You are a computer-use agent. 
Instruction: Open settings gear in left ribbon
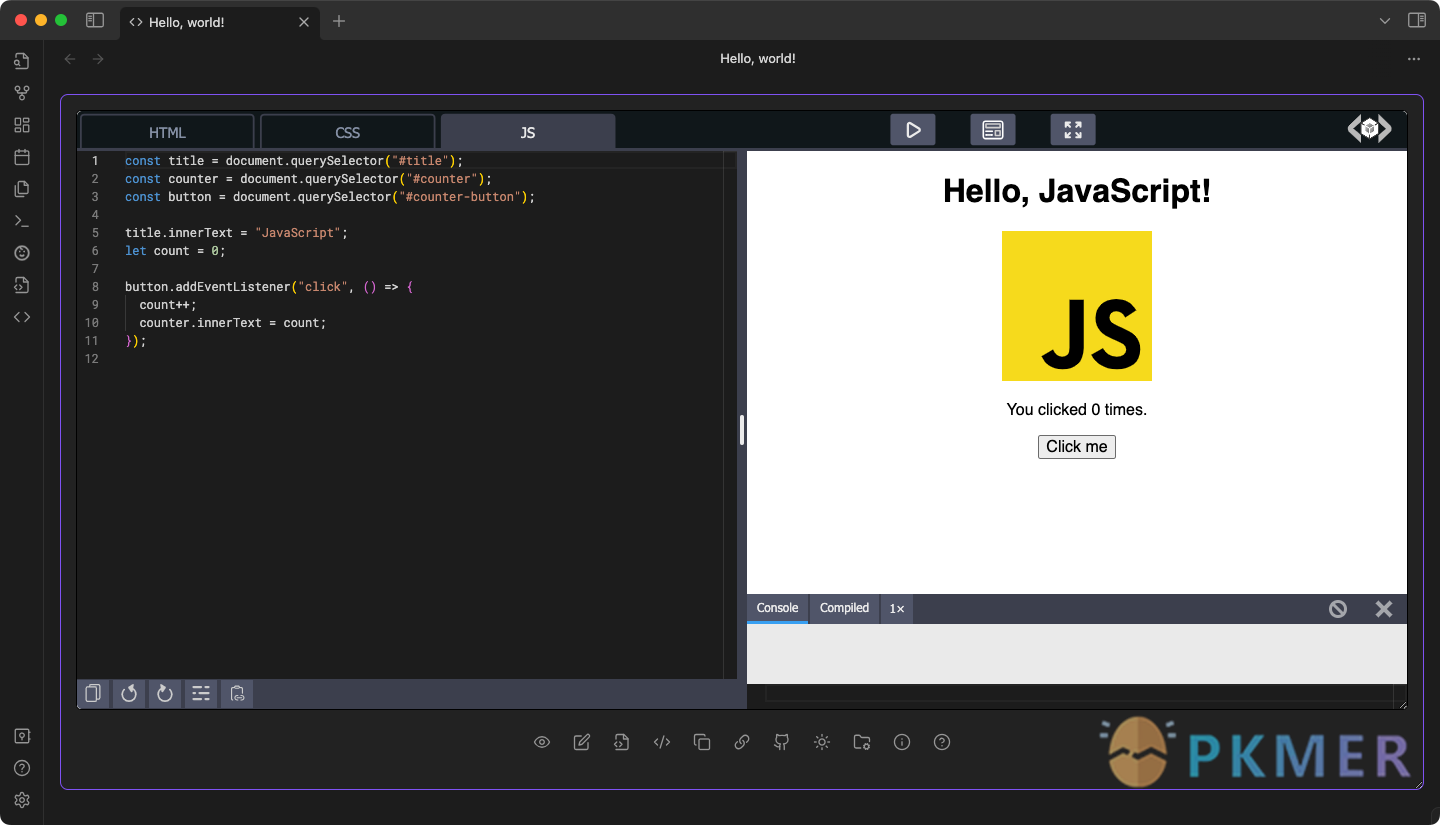22,800
